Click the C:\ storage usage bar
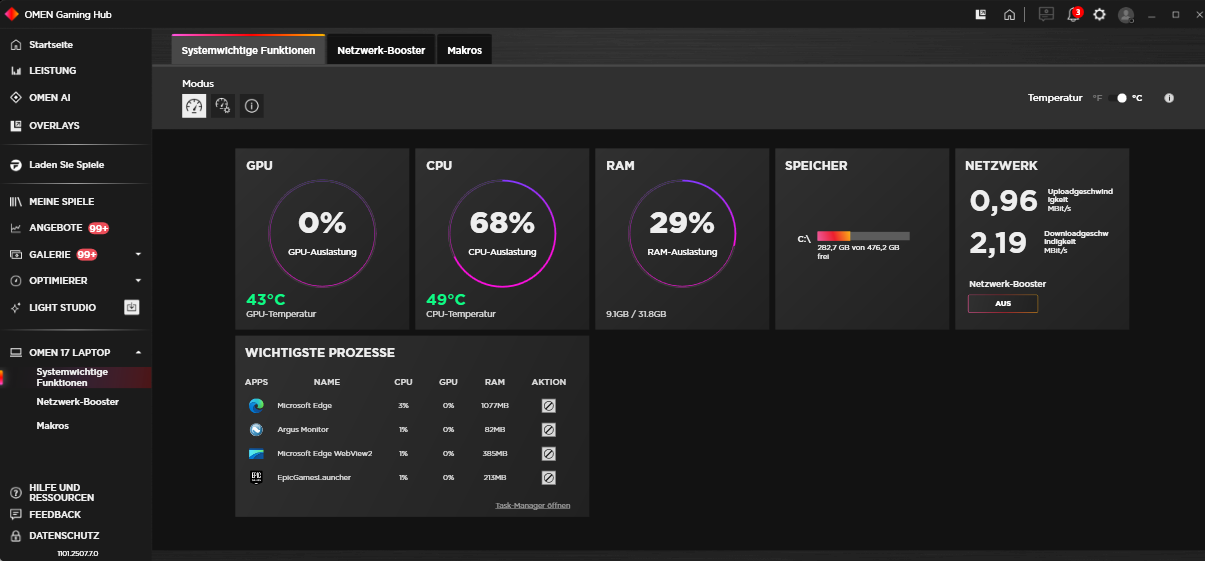 click(863, 236)
